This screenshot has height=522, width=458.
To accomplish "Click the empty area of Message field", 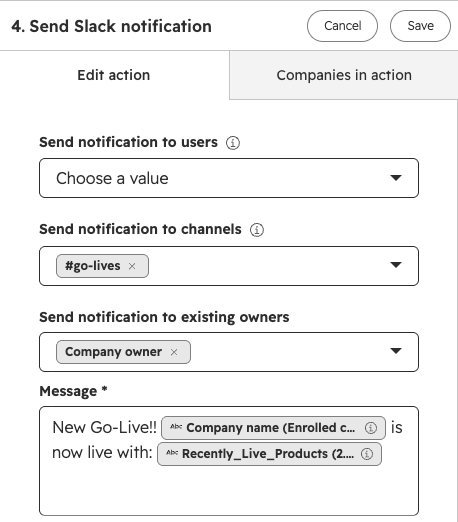I will (x=229, y=490).
